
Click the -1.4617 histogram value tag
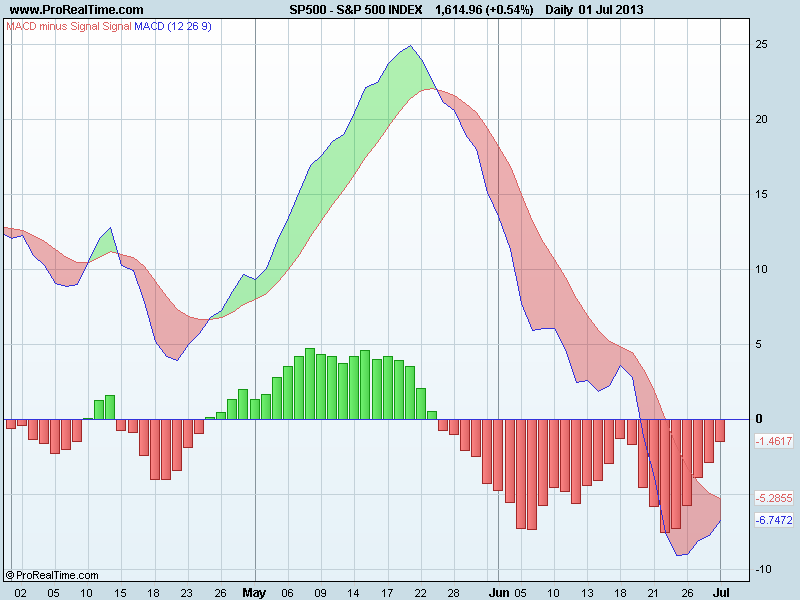pos(774,441)
